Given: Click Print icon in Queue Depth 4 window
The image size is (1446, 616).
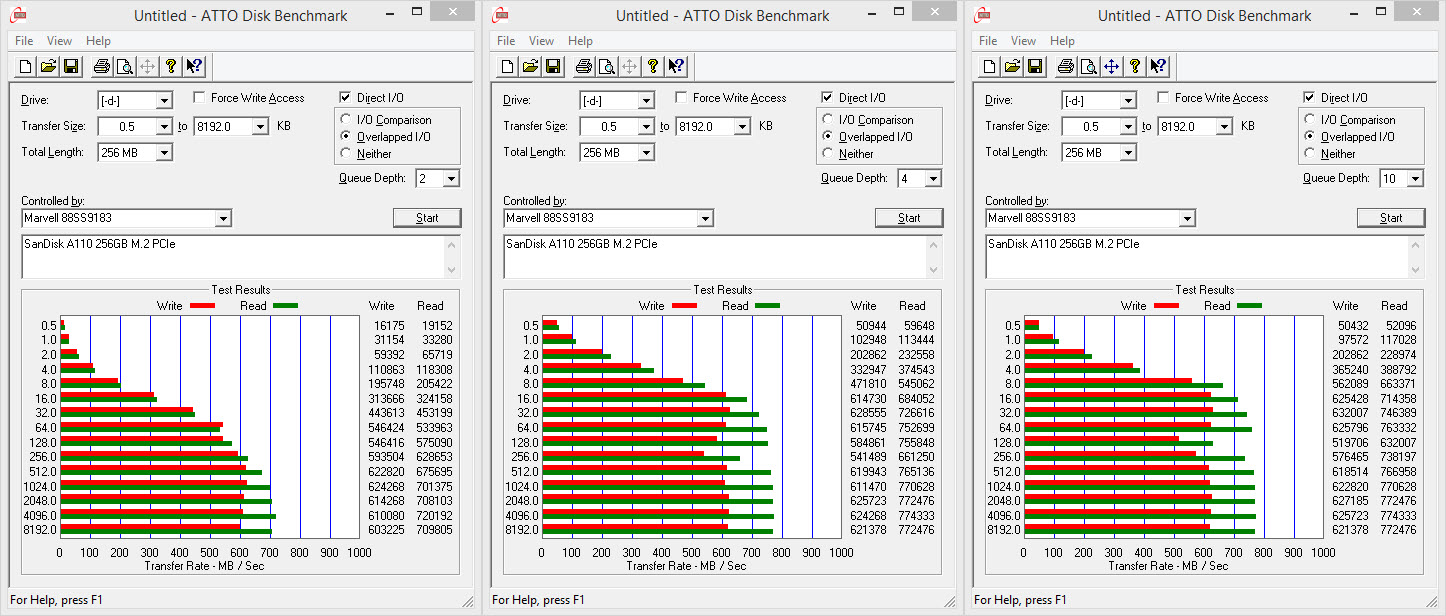Looking at the screenshot, I should 583,67.
